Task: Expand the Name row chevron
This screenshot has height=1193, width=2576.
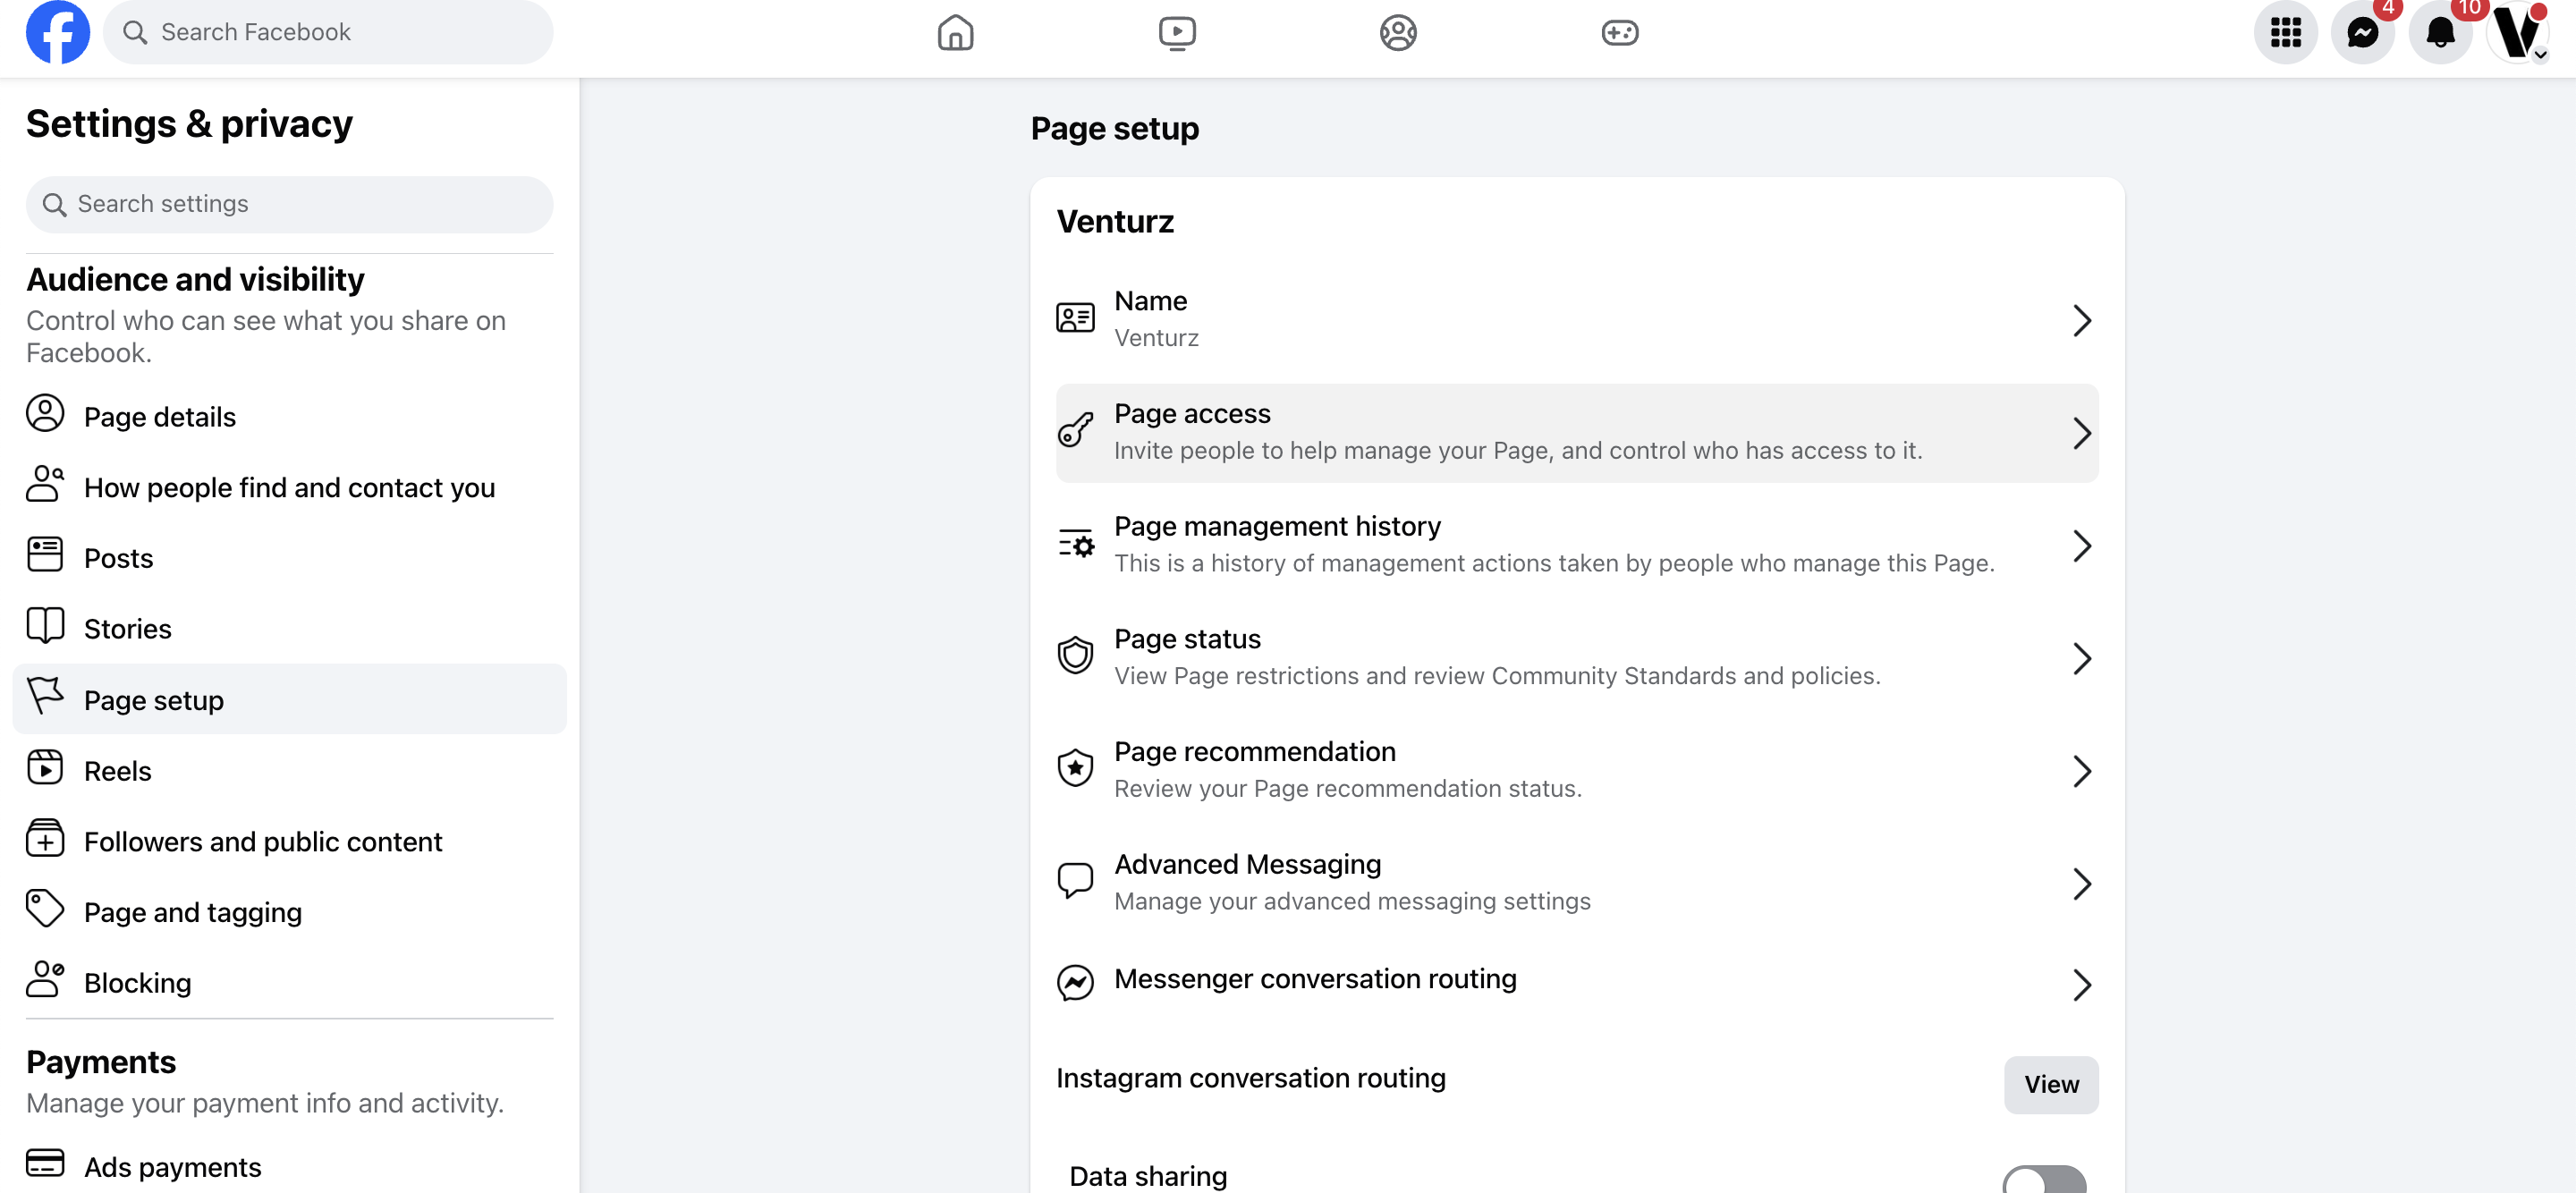Action: tap(2082, 320)
